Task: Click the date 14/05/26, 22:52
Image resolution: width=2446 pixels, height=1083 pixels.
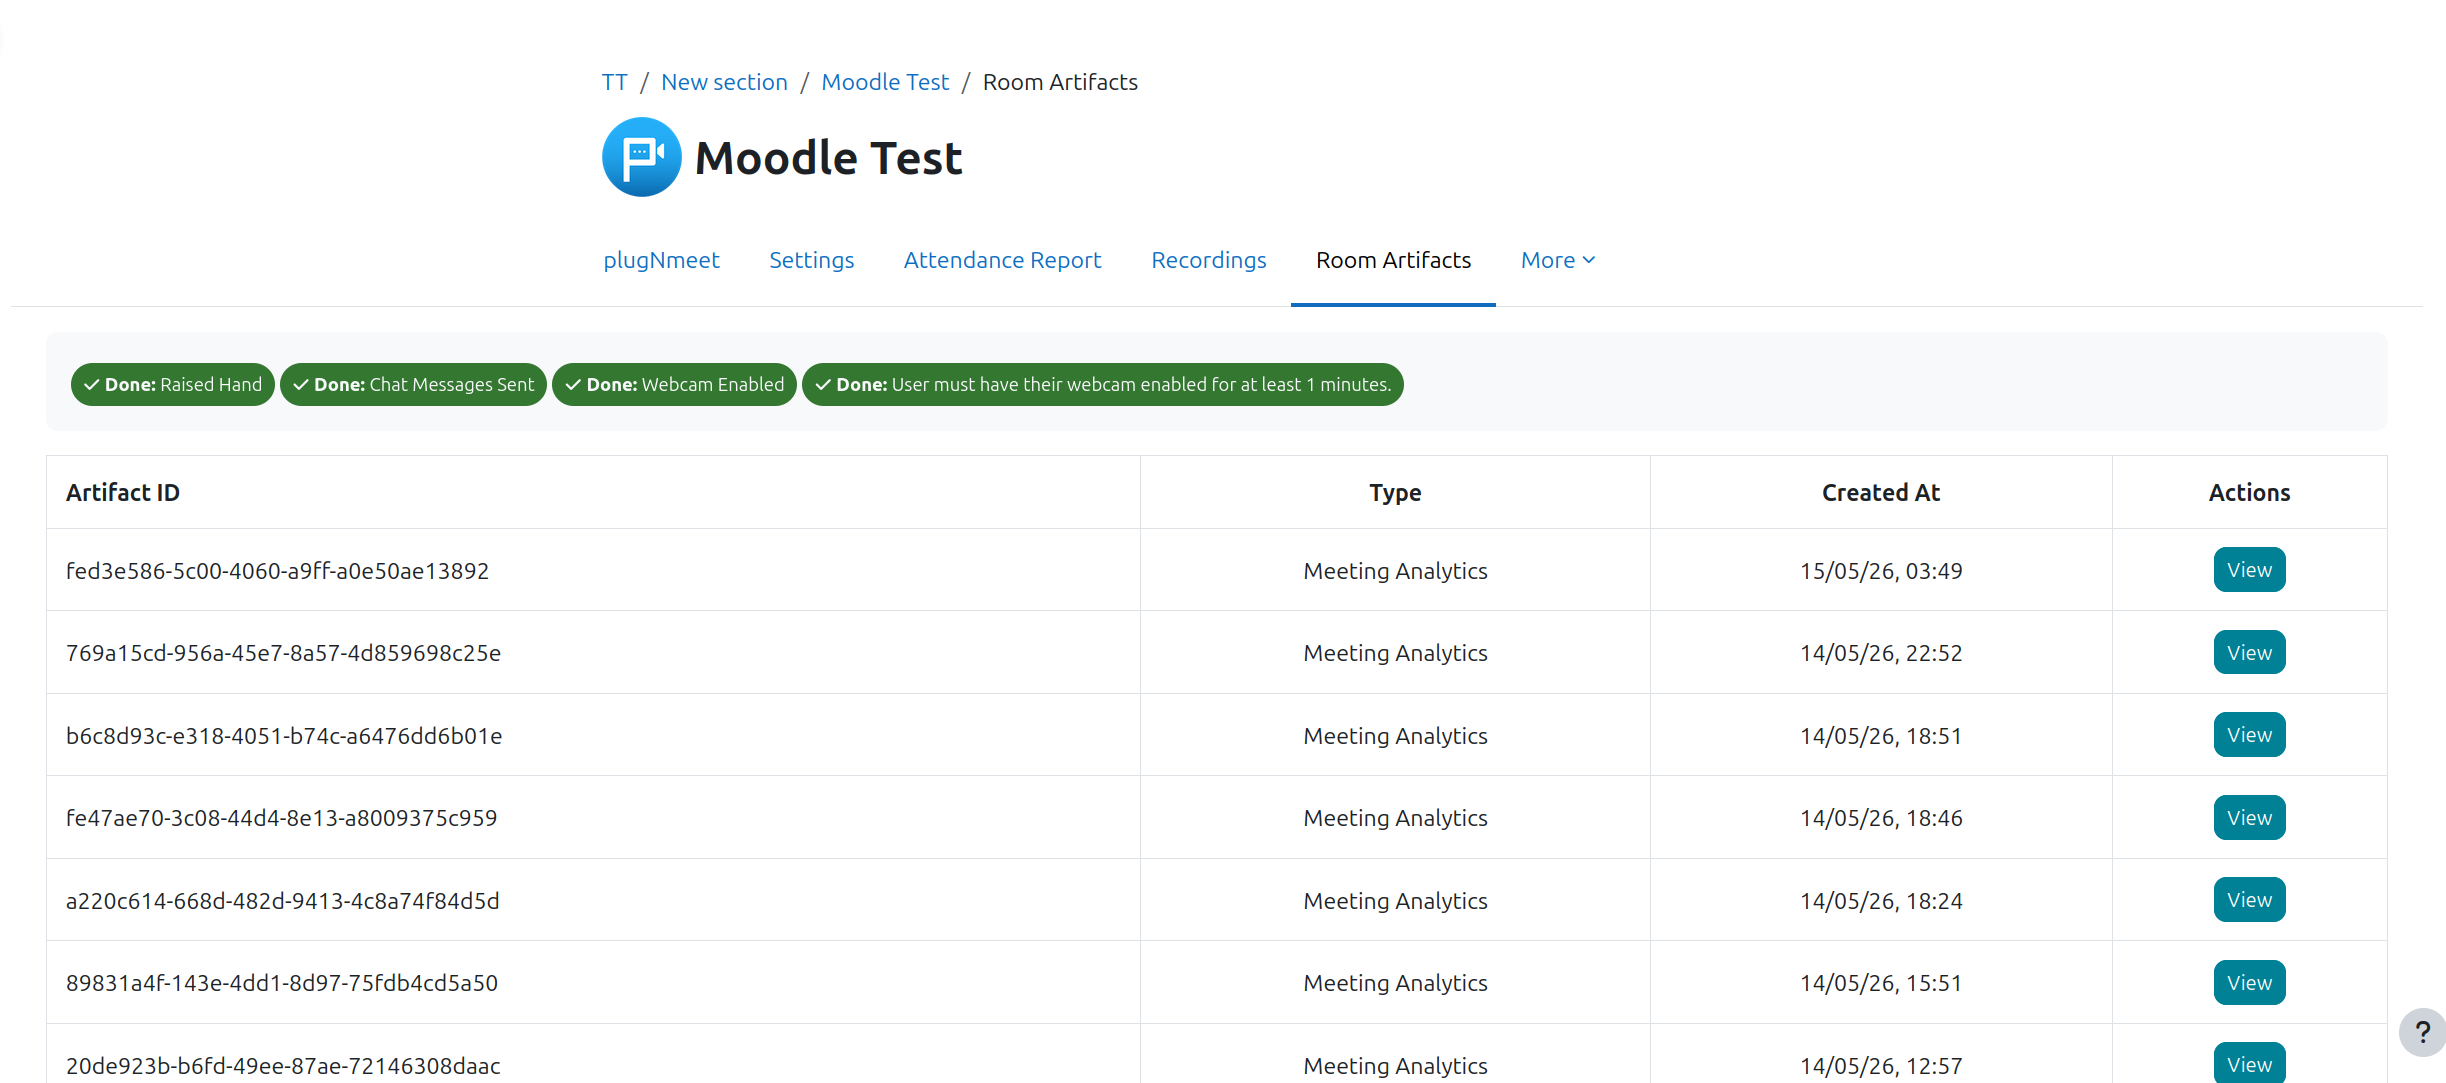Action: pos(1881,652)
